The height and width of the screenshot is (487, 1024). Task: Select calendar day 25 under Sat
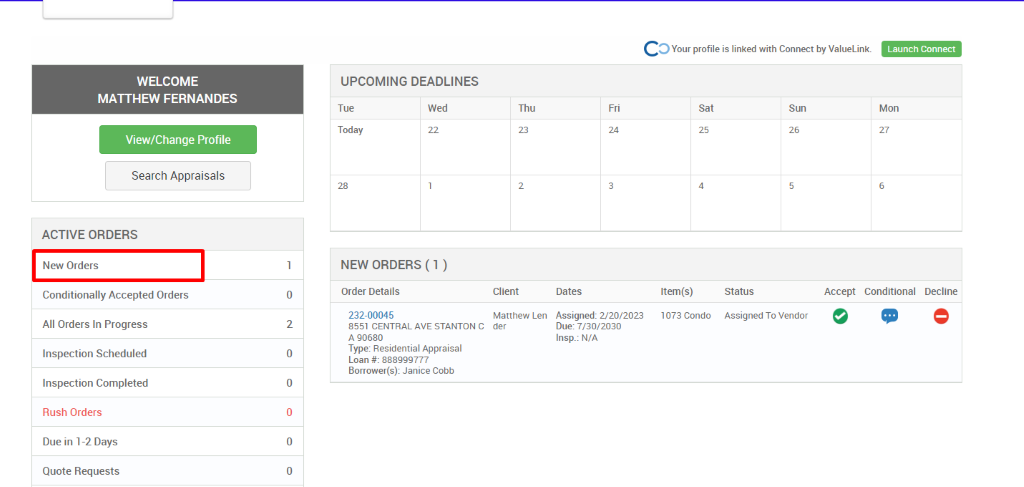[x=736, y=147]
